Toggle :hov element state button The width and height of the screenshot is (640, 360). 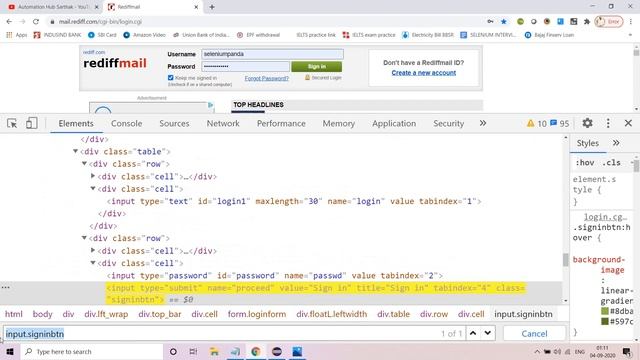coord(584,162)
